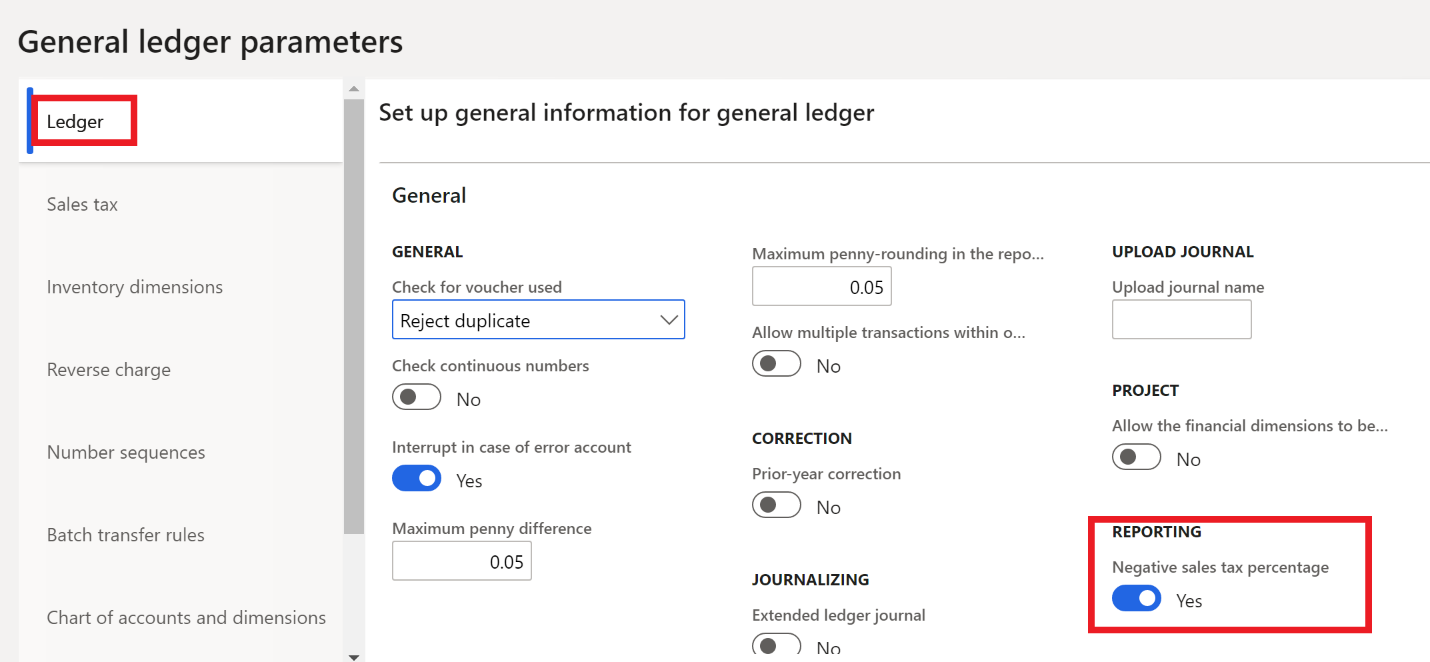Image resolution: width=1430 pixels, height=662 pixels.
Task: Click the CORRECTION group label
Action: coord(802,439)
